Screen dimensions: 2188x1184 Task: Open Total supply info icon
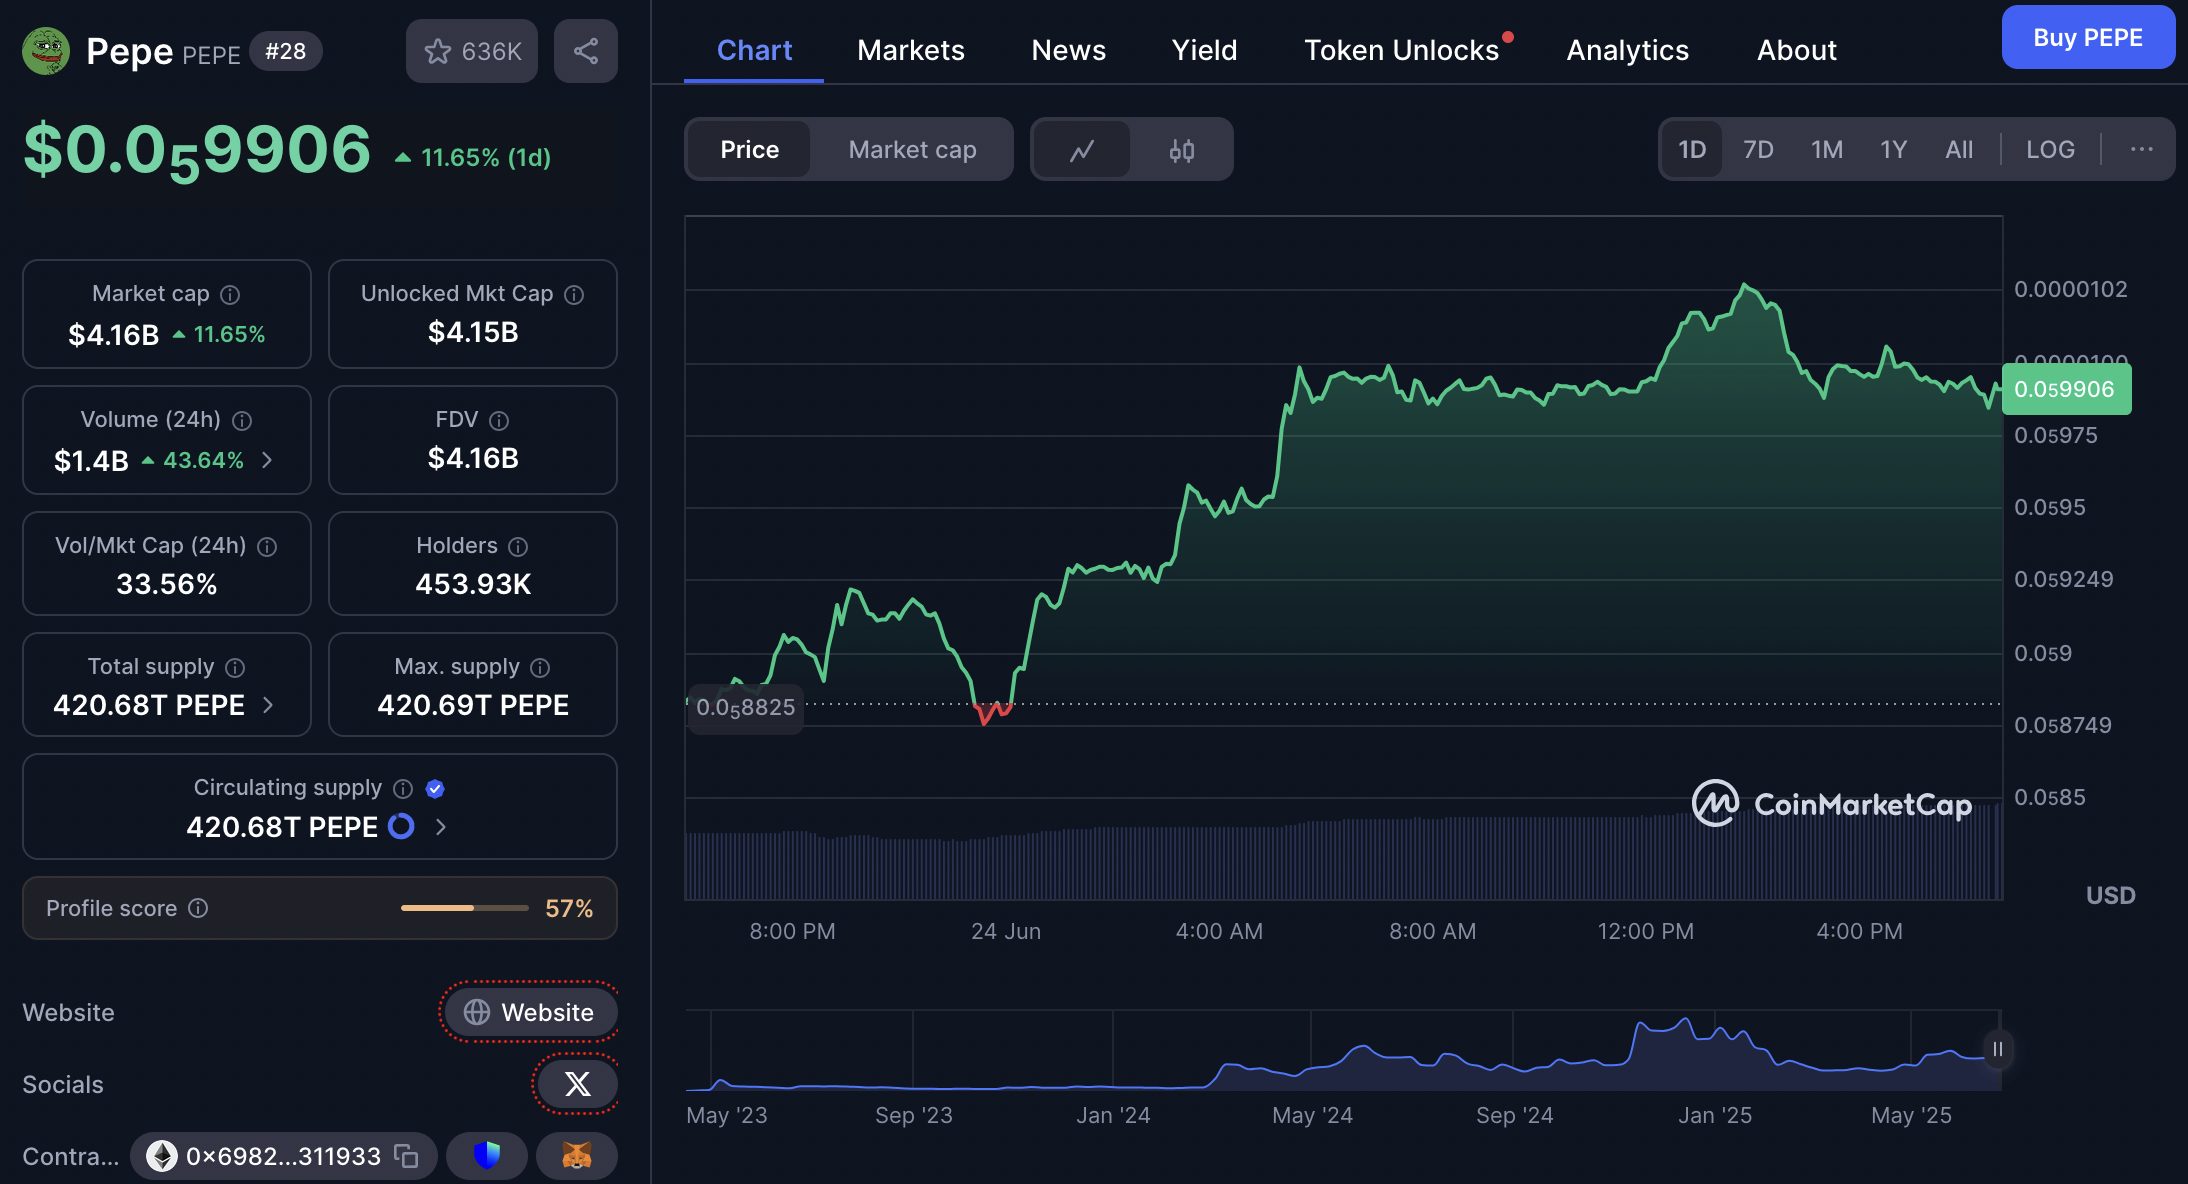click(x=235, y=667)
